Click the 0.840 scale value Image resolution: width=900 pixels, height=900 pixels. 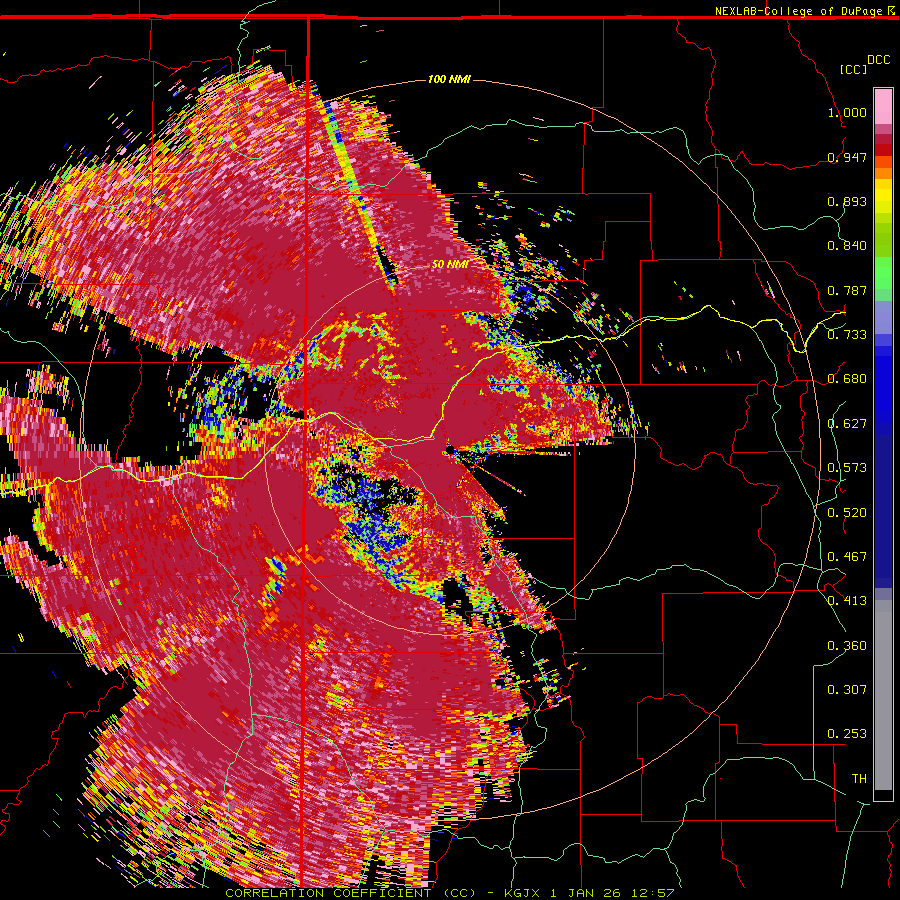click(x=847, y=246)
